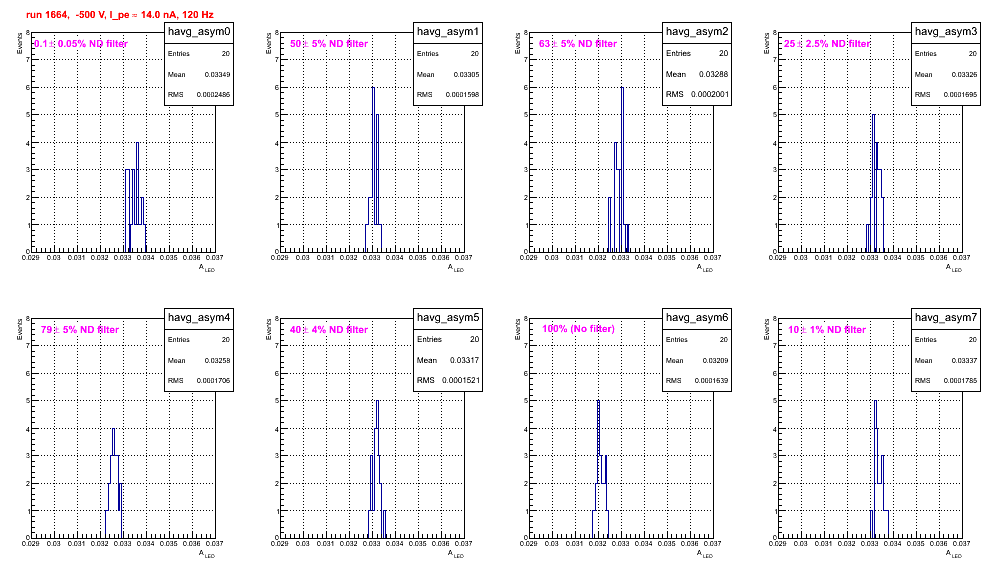The height and width of the screenshot is (572, 996).
Task: Click the havg_asym0 stats box title
Action: point(199,31)
